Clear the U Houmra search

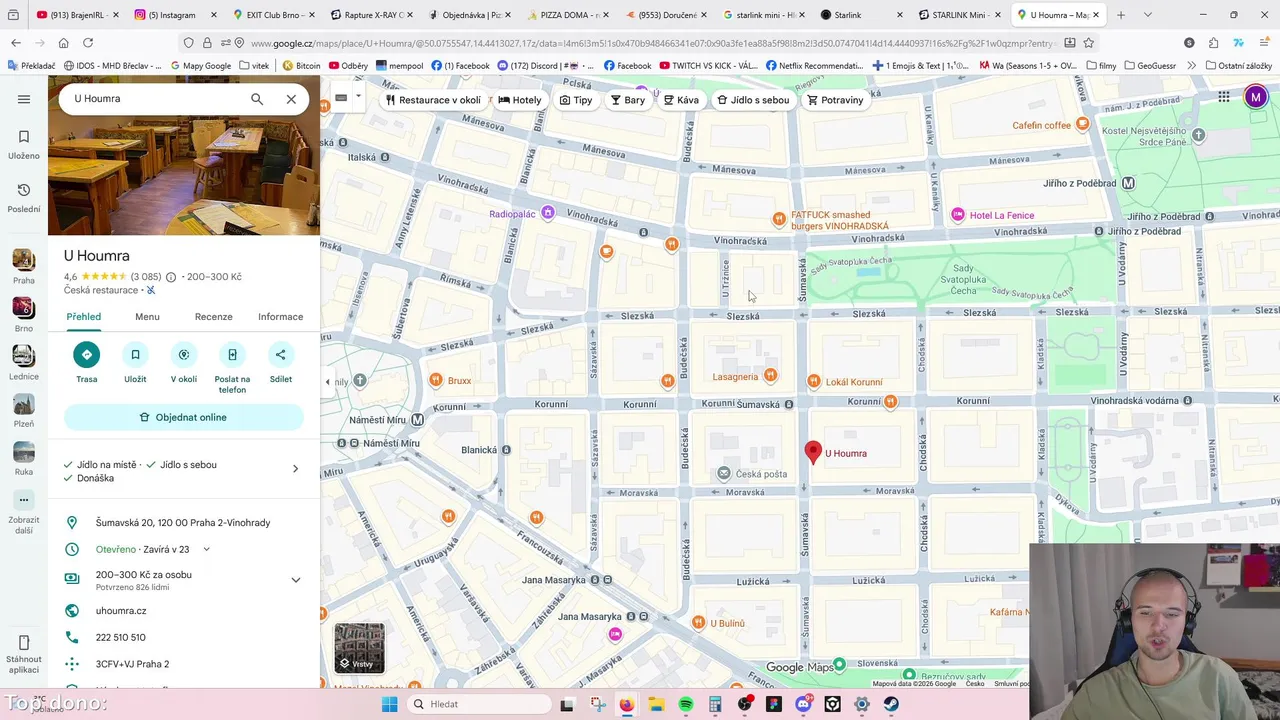[x=291, y=99]
